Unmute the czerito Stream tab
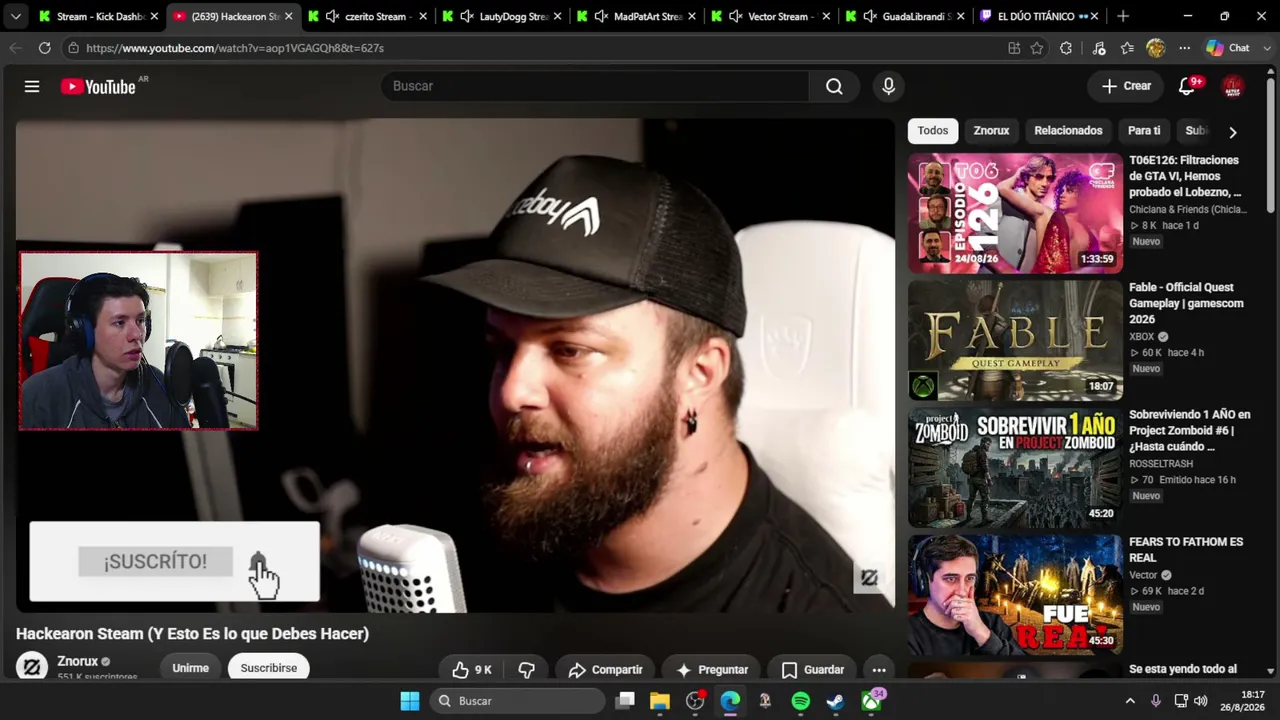 pos(332,16)
